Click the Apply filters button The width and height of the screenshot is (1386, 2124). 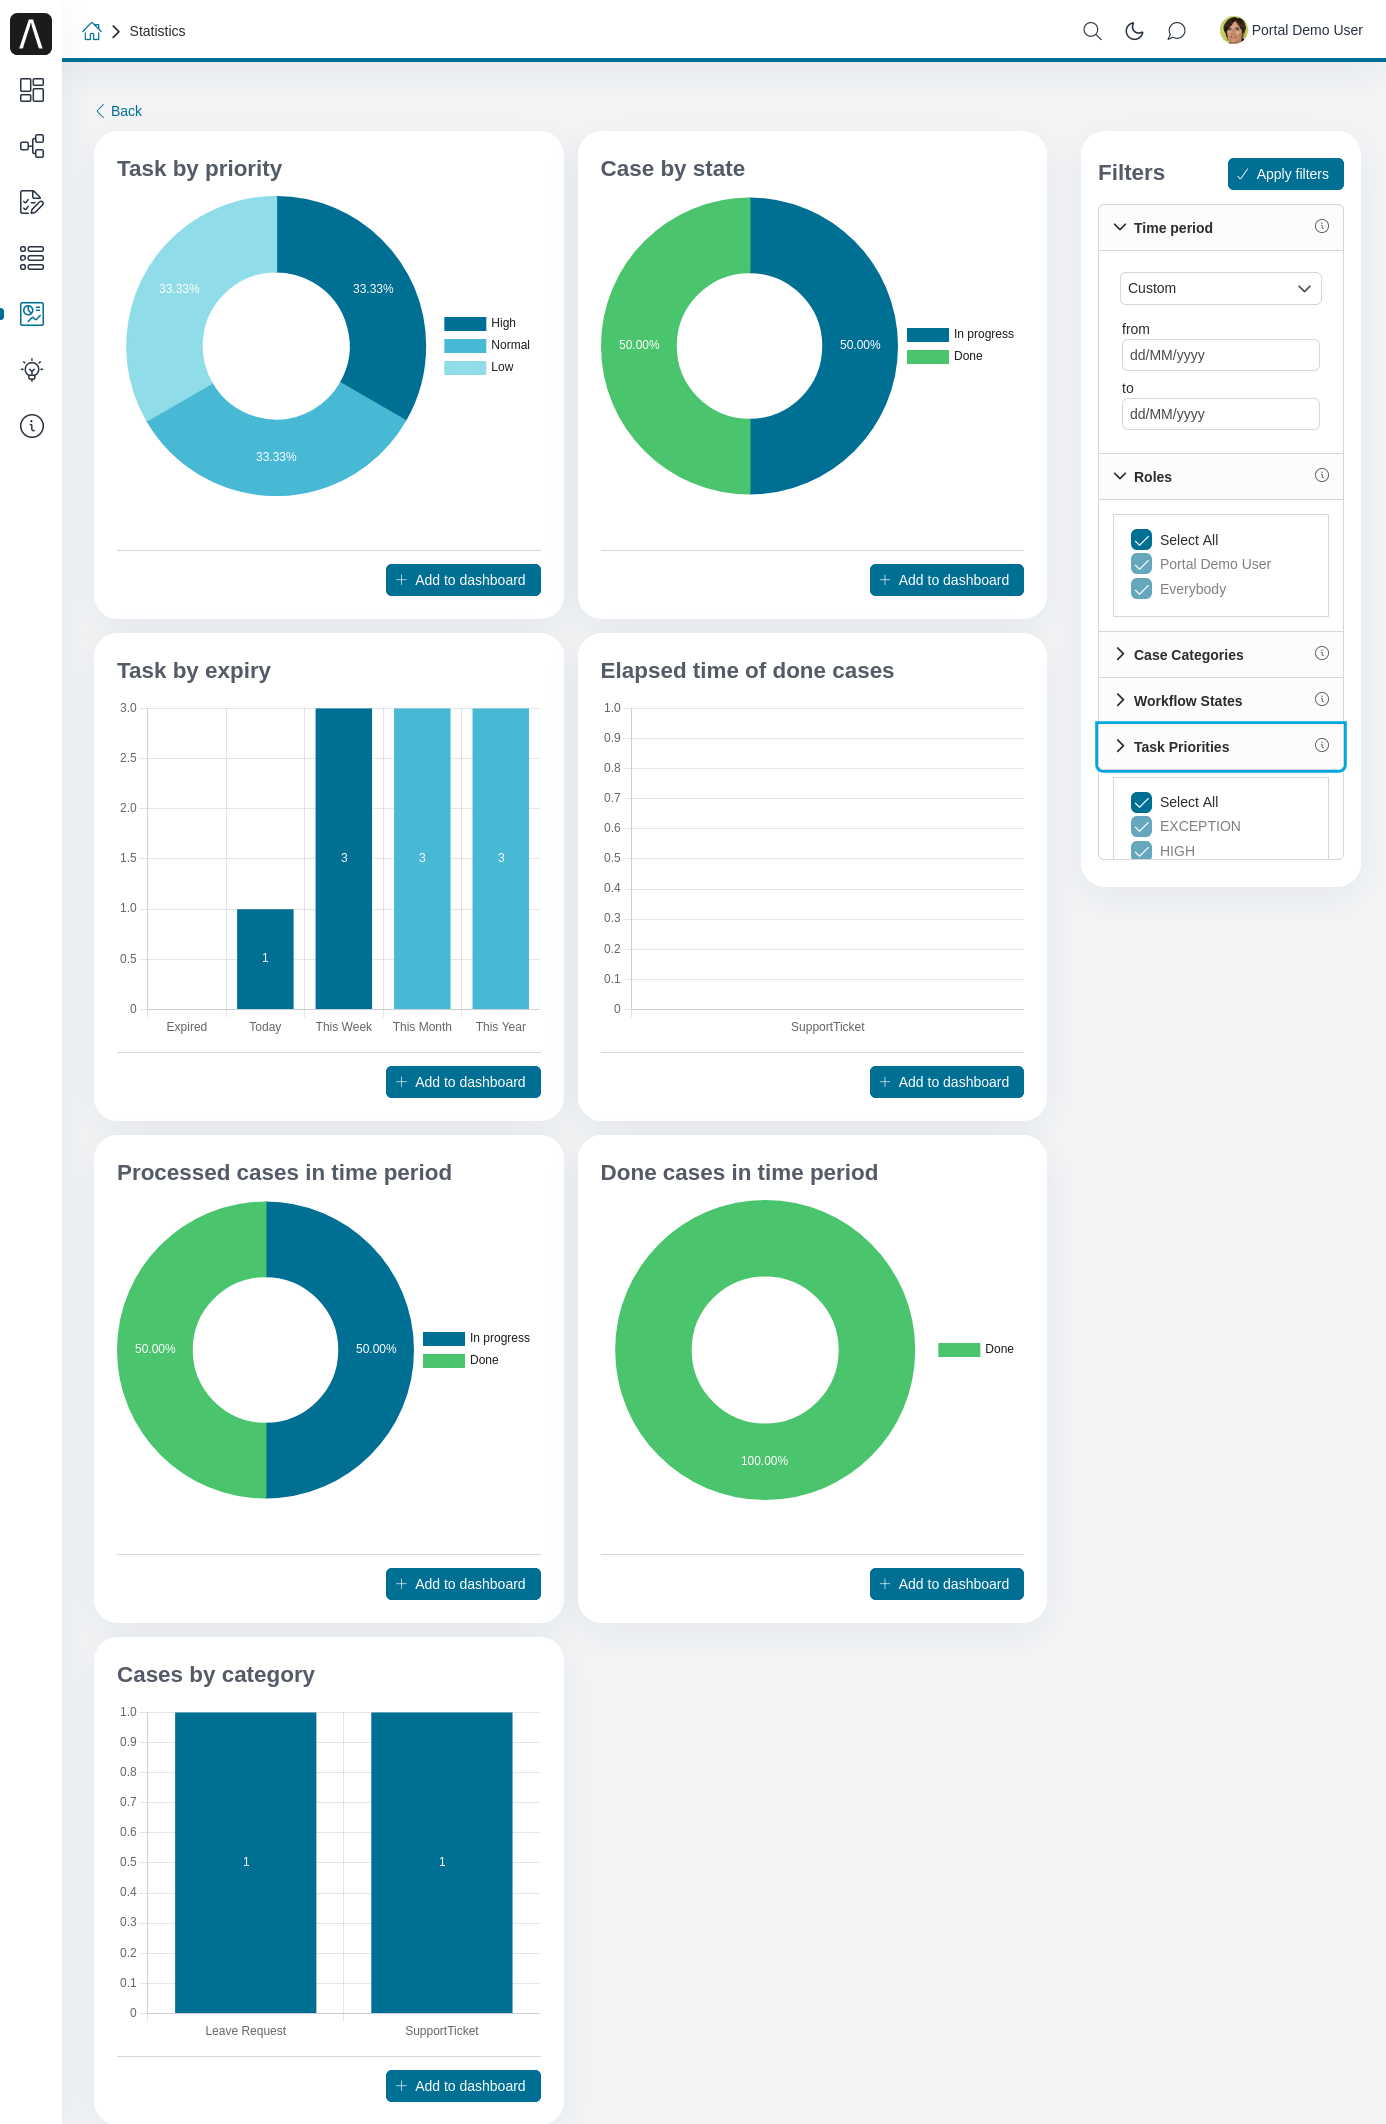point(1285,174)
